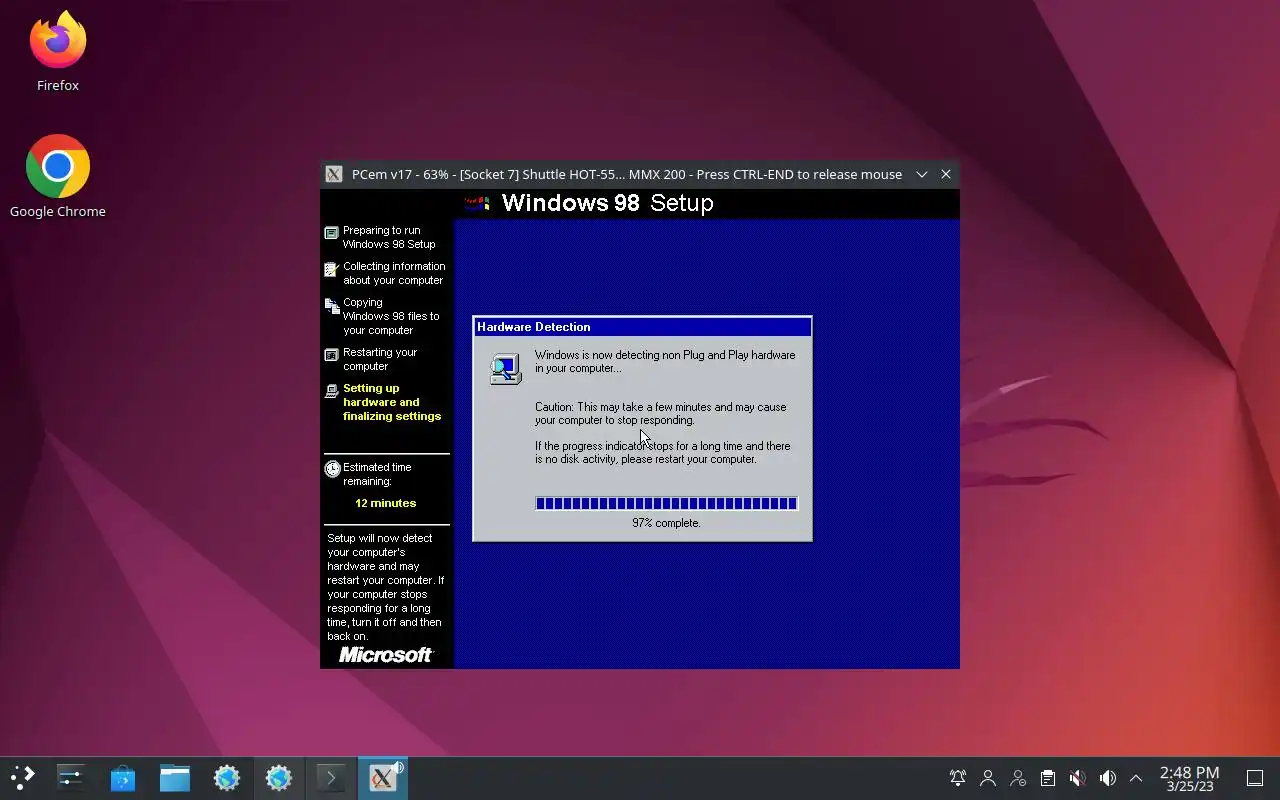Click PCem title bar minimize chevron
Viewport: 1280px width, 800px height.
point(922,174)
